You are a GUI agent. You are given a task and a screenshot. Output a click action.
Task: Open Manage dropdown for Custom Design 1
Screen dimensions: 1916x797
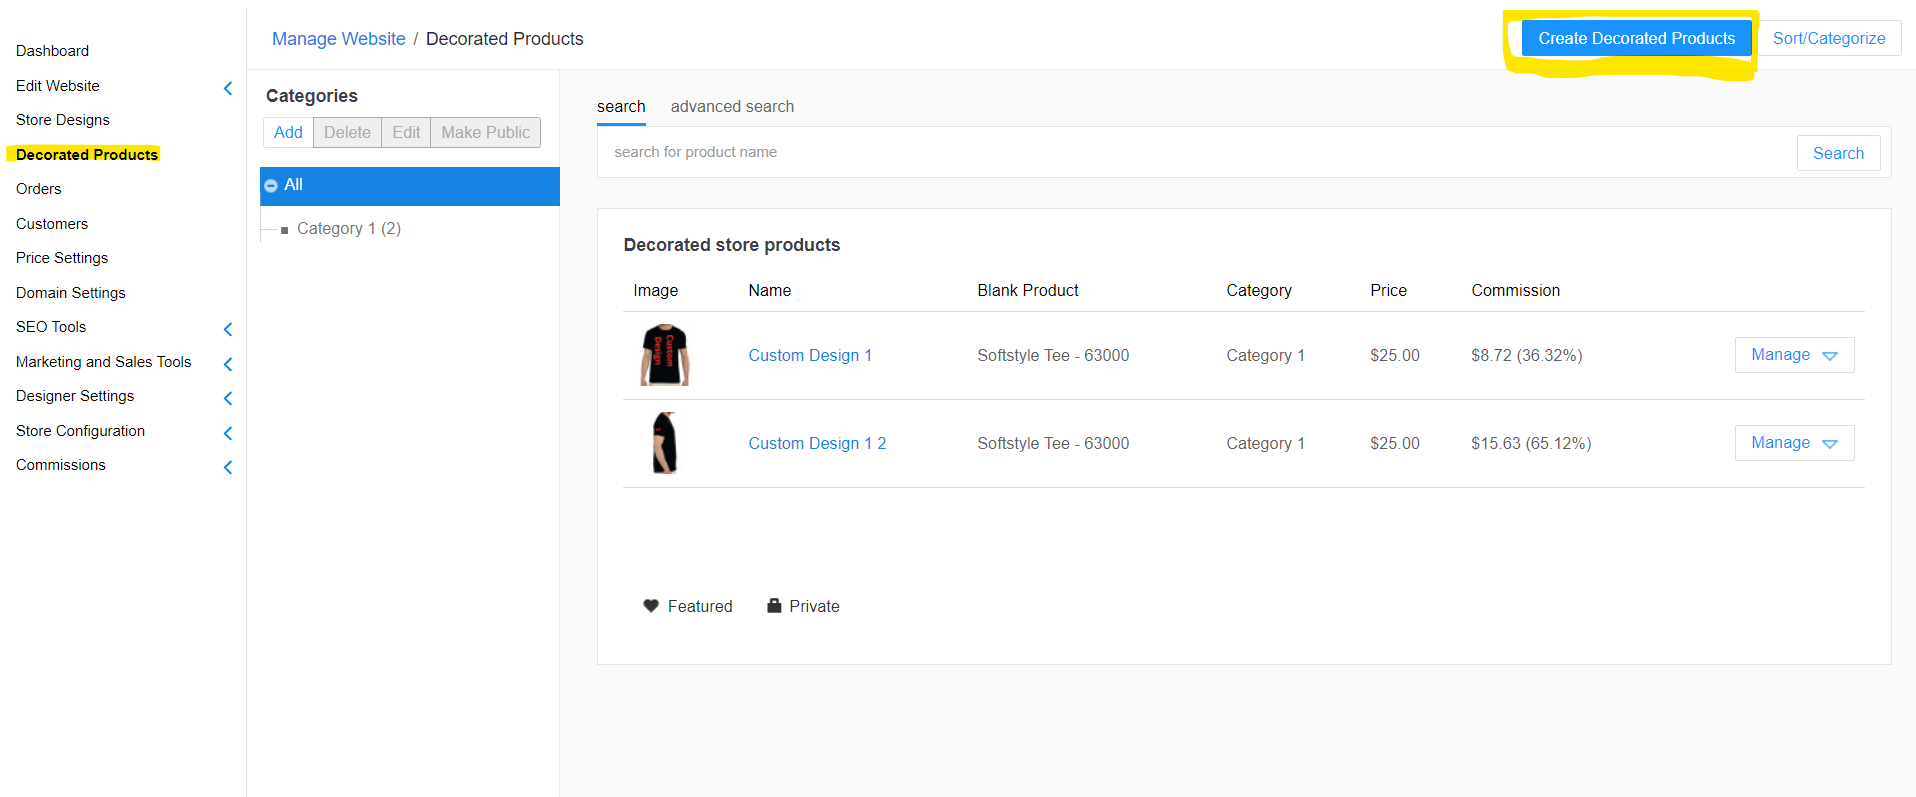pyautogui.click(x=1794, y=355)
